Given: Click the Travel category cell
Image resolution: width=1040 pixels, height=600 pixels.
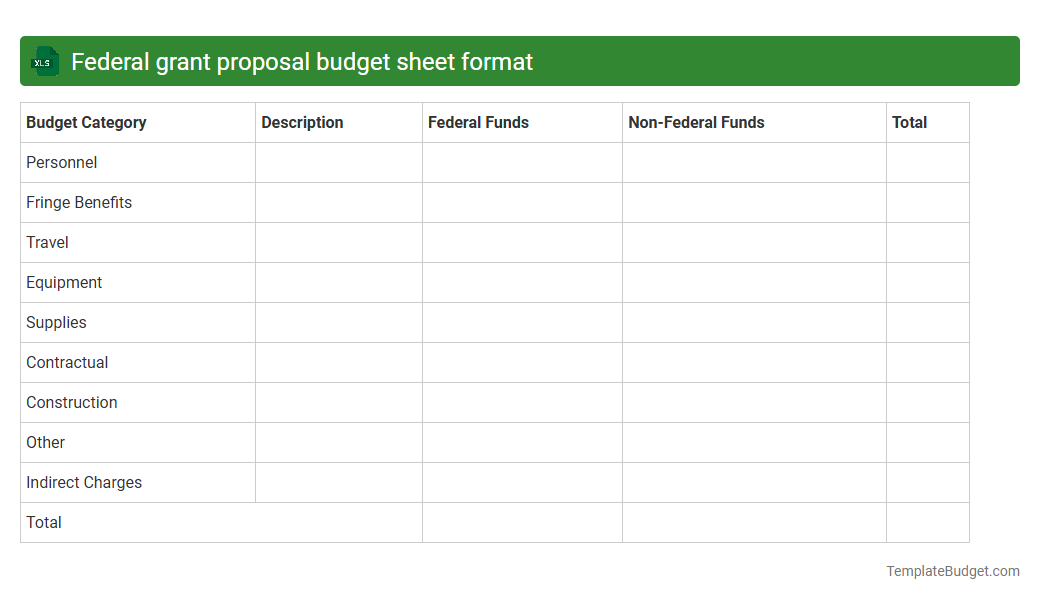Looking at the screenshot, I should tap(47, 242).
